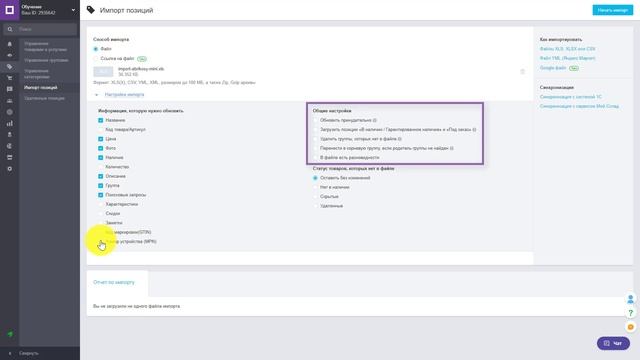Image resolution: width=640 pixels, height=360 pixels.
Task: Open "Управление группами" menu item
Action: pyautogui.click(x=46, y=60)
